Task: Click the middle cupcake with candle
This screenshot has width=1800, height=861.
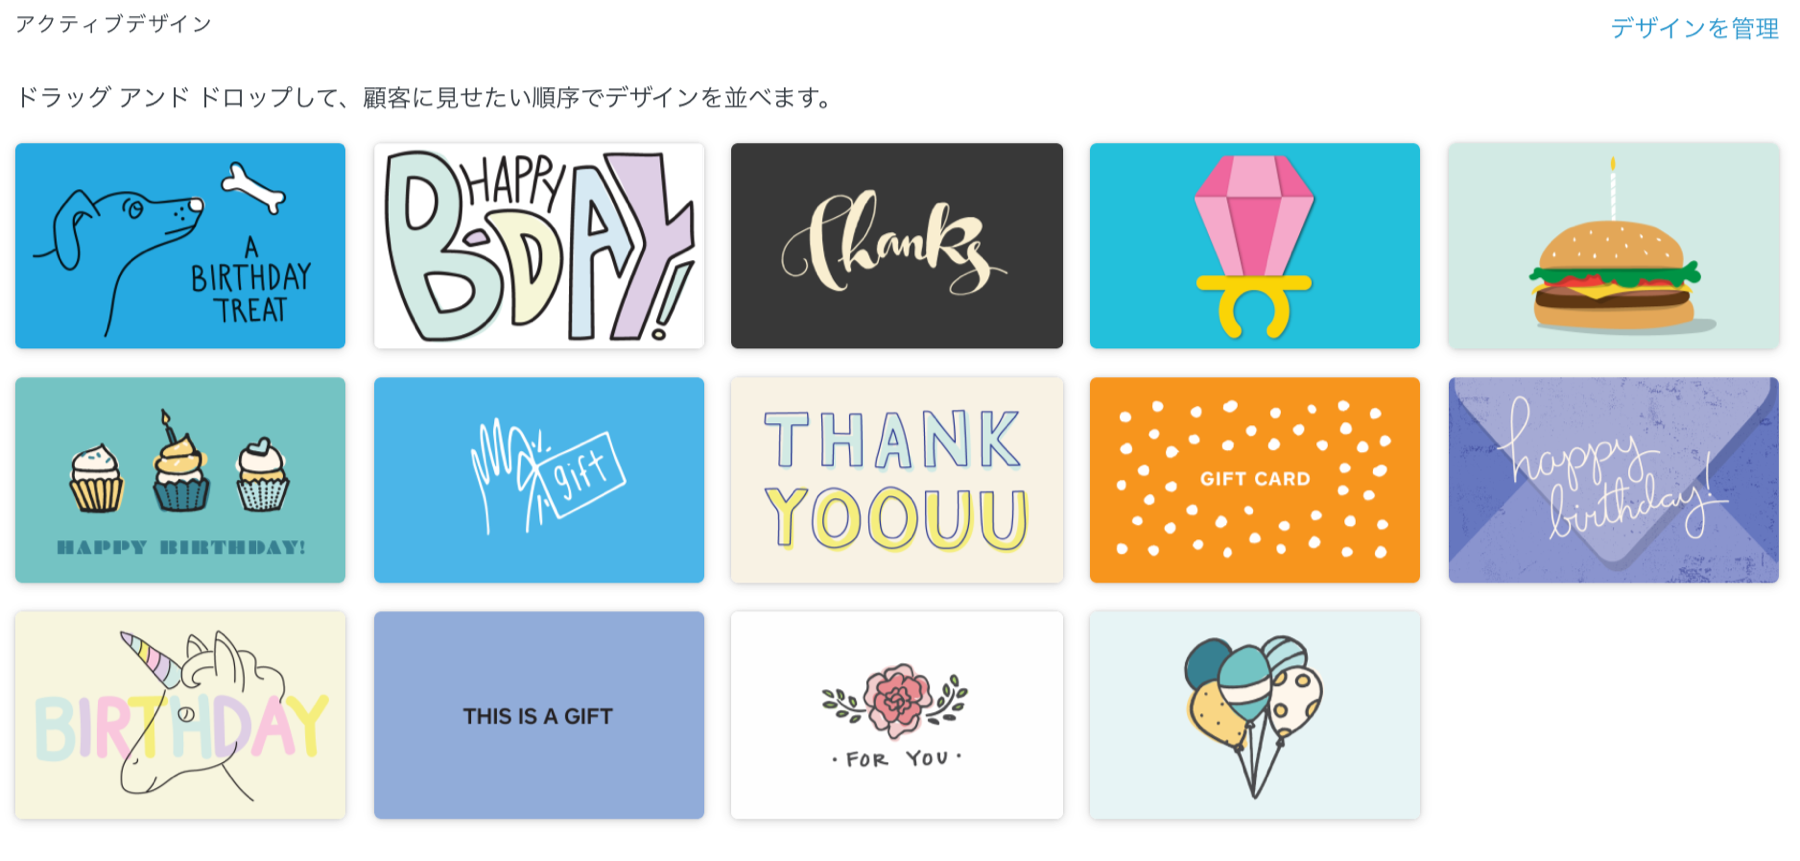Action: 181,463
